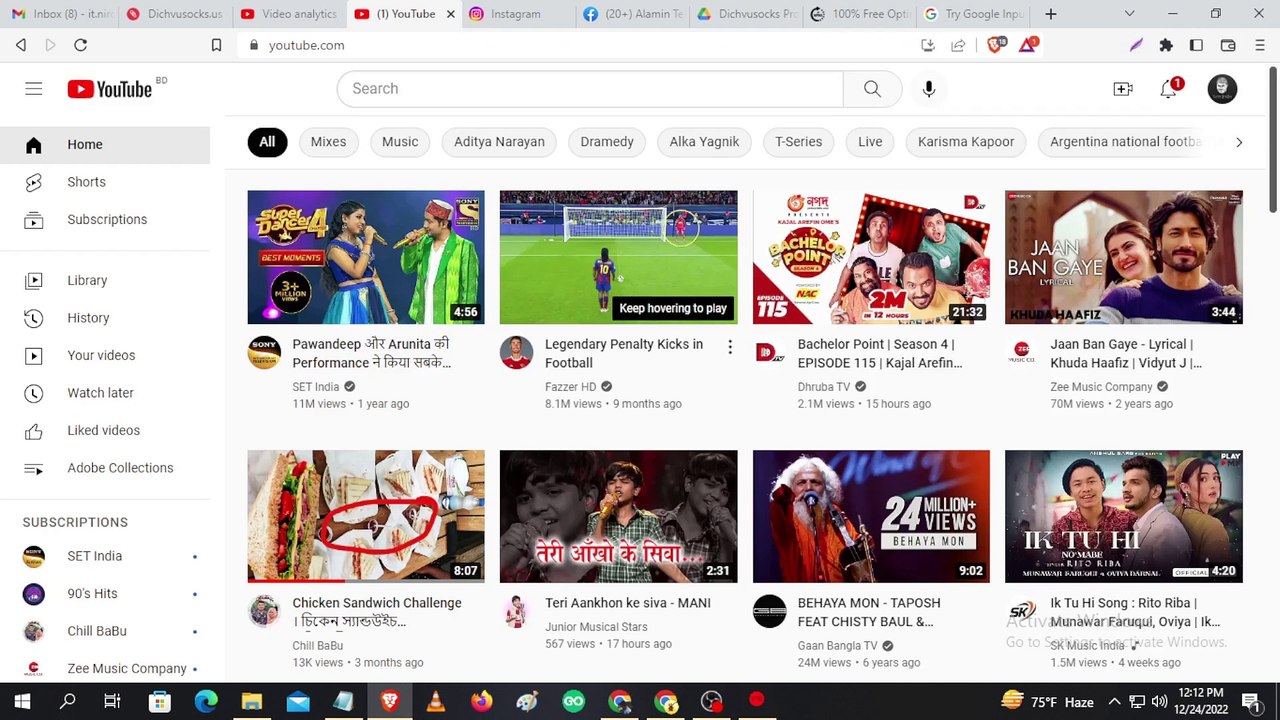Share this page icon in address bar
Image resolution: width=1280 pixels, height=720 pixels.
(958, 45)
